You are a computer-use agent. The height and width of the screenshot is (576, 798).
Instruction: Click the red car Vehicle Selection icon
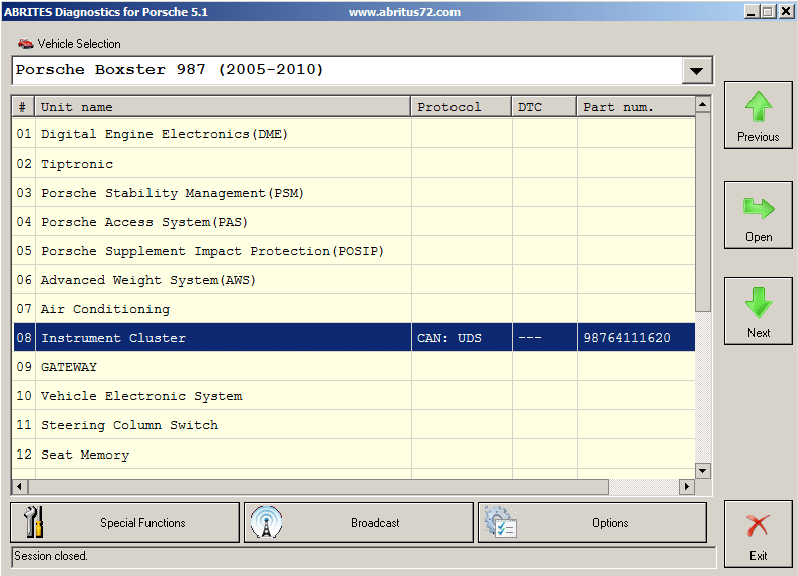(25, 44)
